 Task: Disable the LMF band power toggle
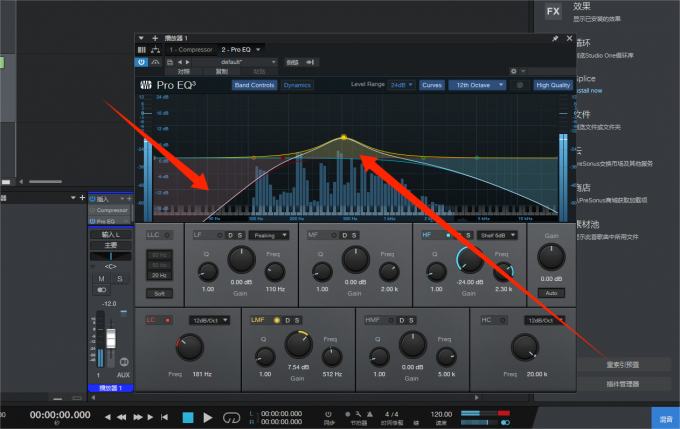click(277, 320)
